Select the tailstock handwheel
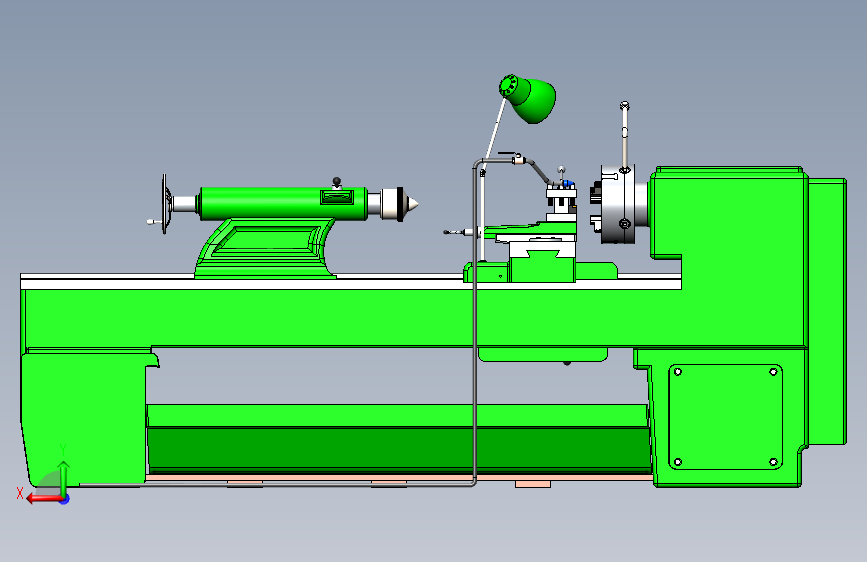The image size is (867, 562). click(x=165, y=204)
